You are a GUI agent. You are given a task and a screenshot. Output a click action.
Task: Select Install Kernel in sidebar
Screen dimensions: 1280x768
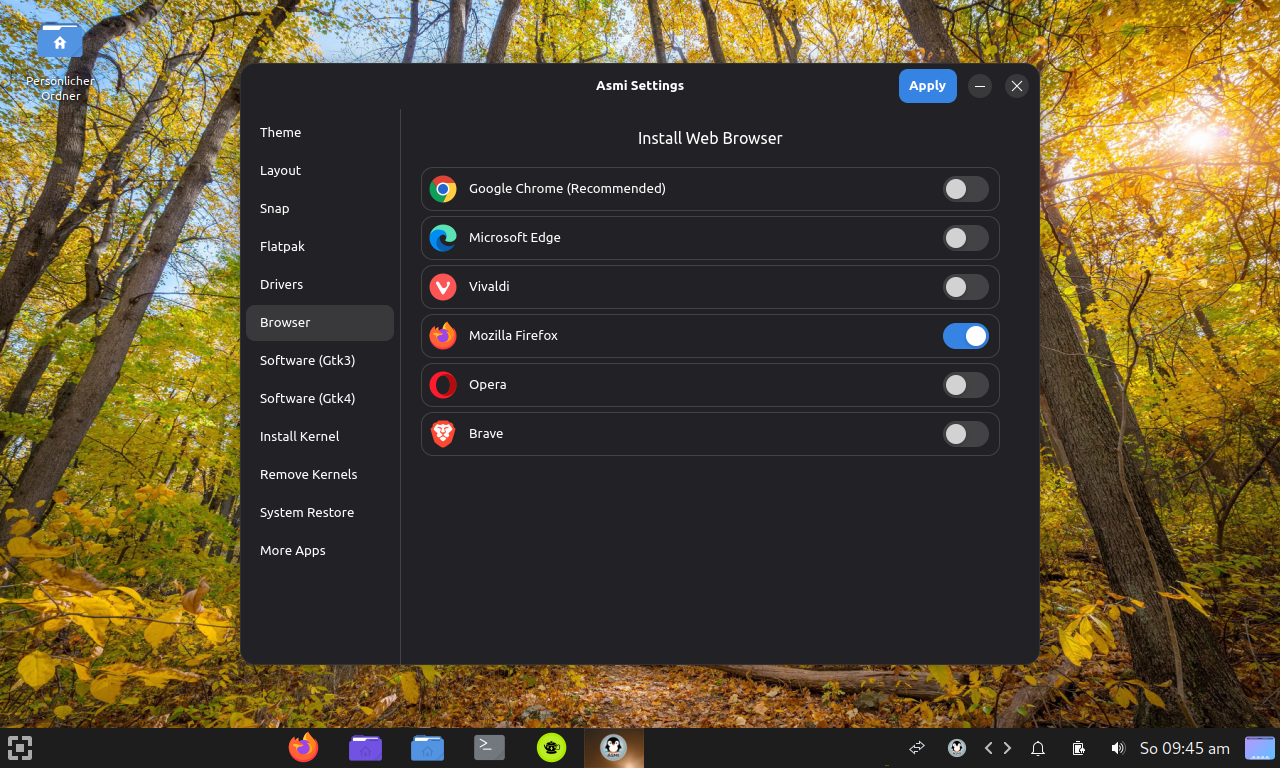(299, 437)
